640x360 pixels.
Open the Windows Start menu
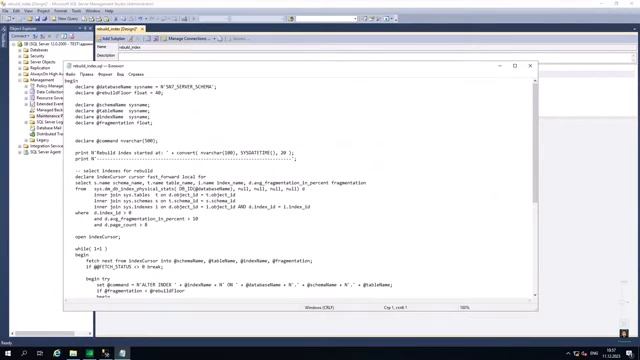[x=8, y=353]
